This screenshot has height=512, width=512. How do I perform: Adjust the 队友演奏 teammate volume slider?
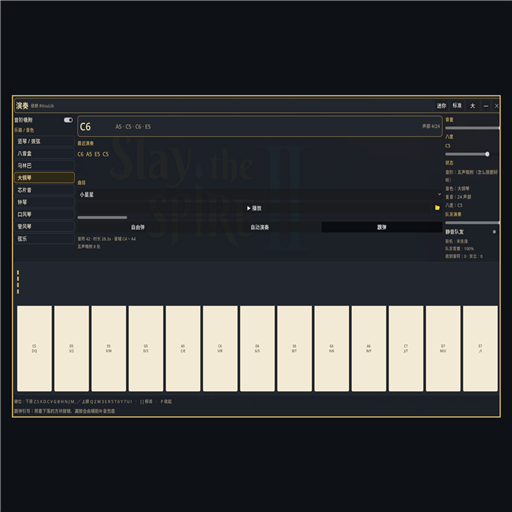pos(472,223)
